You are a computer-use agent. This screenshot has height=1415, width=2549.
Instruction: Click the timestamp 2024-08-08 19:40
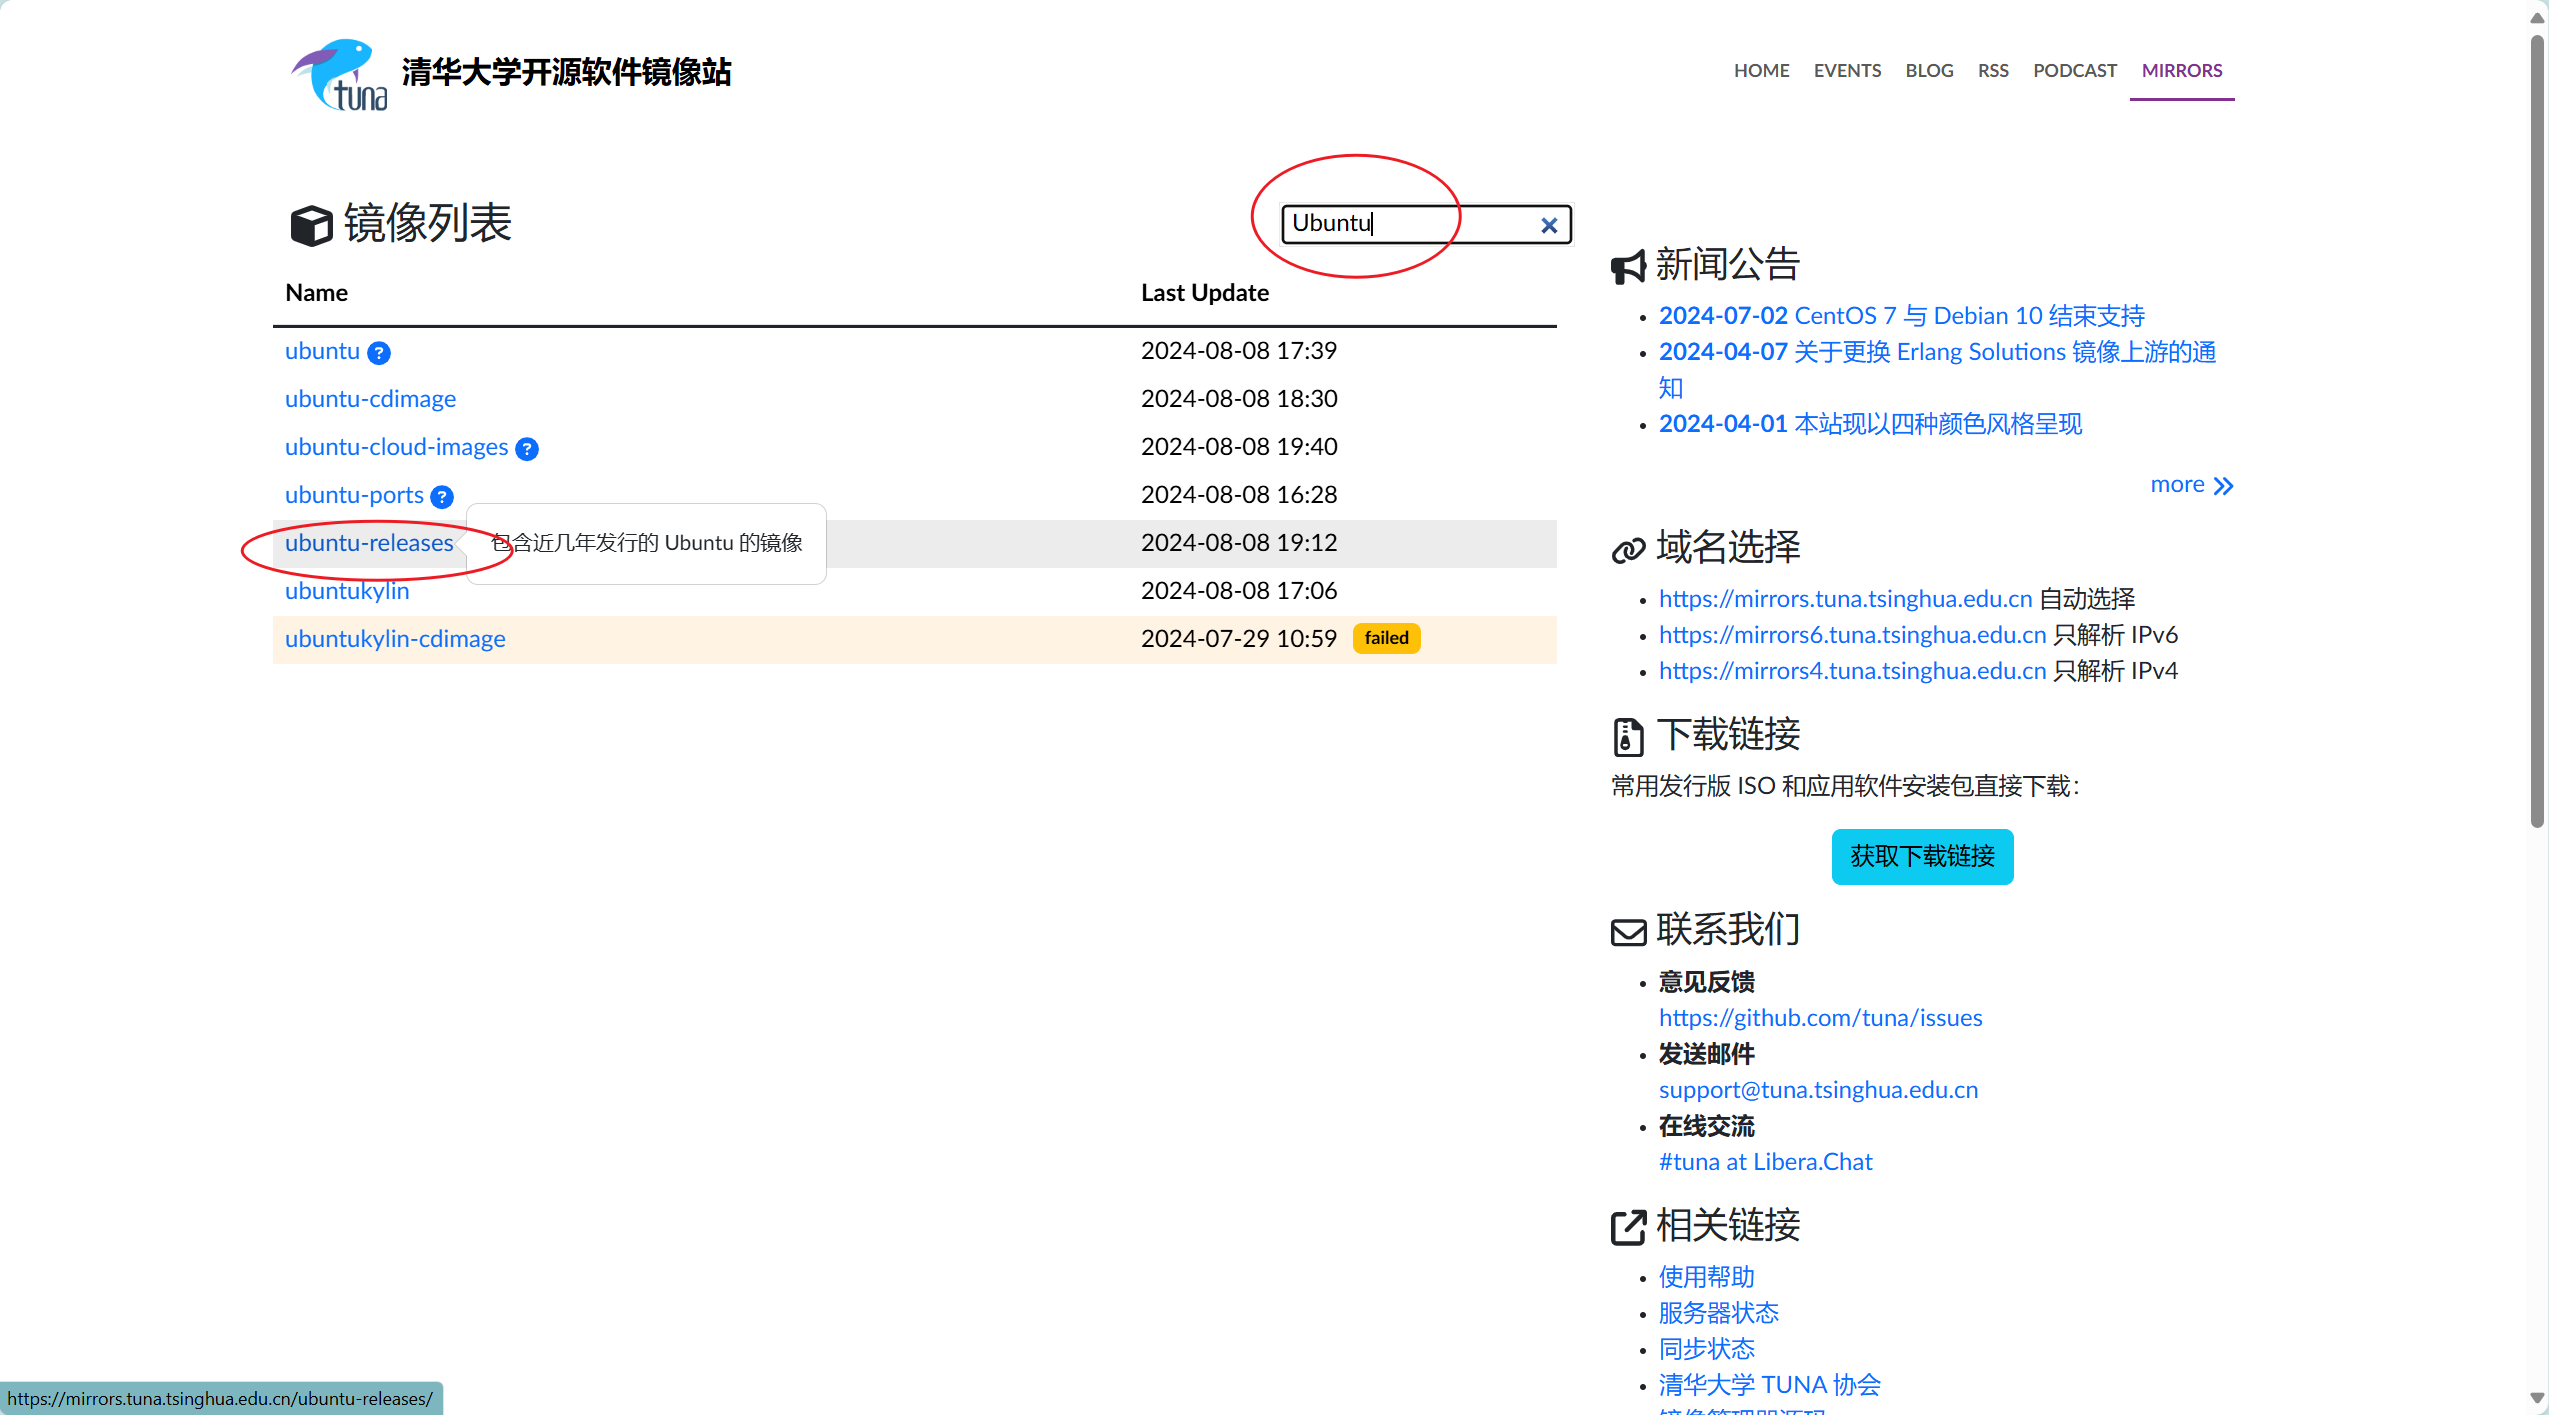1239,447
